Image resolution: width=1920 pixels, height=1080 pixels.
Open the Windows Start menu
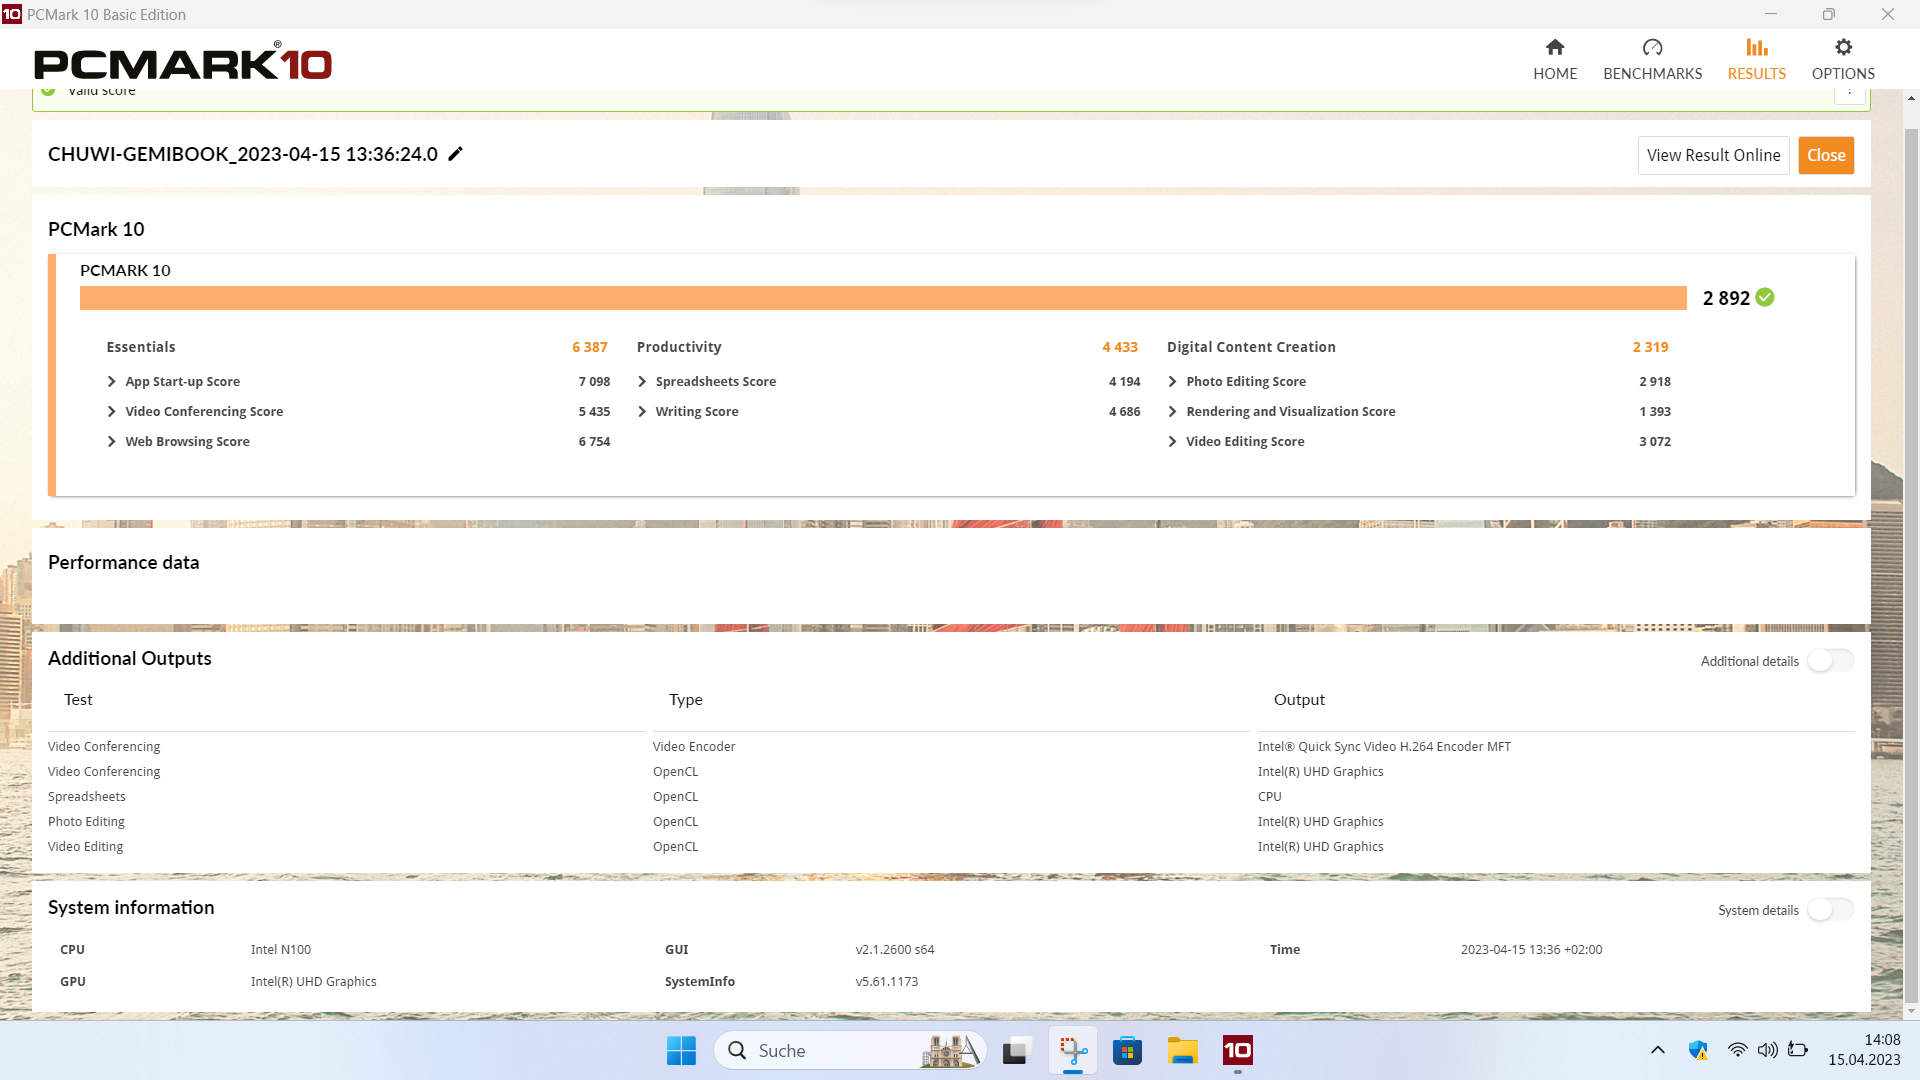[x=681, y=1050]
